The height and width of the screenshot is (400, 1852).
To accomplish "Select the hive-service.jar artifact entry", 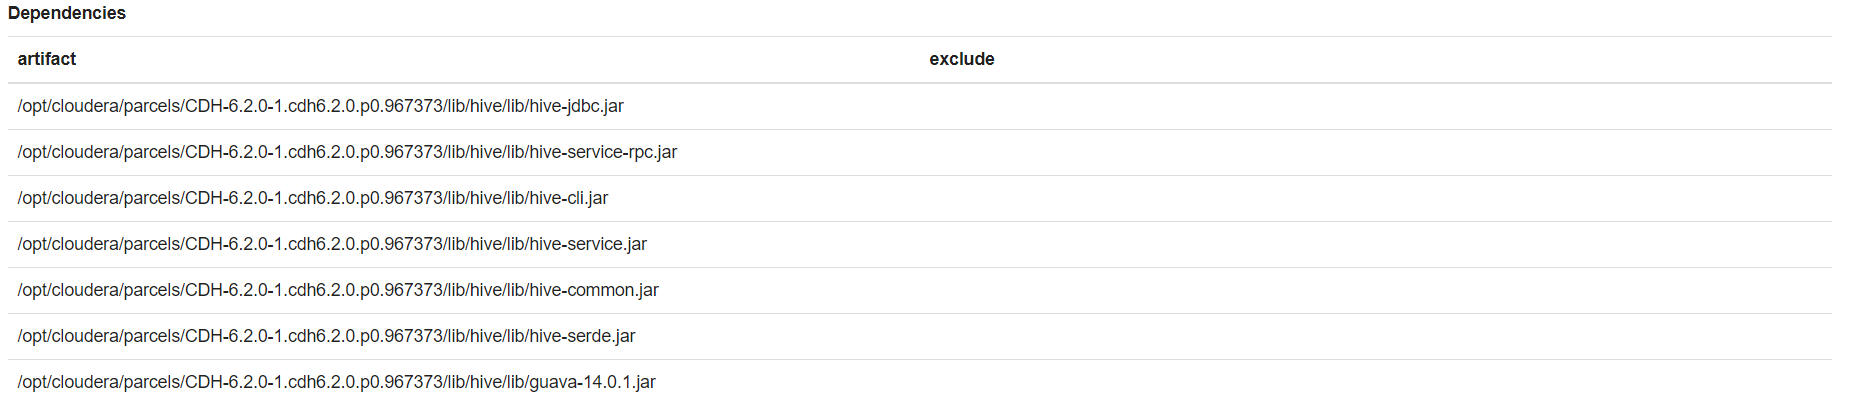I will tap(333, 244).
